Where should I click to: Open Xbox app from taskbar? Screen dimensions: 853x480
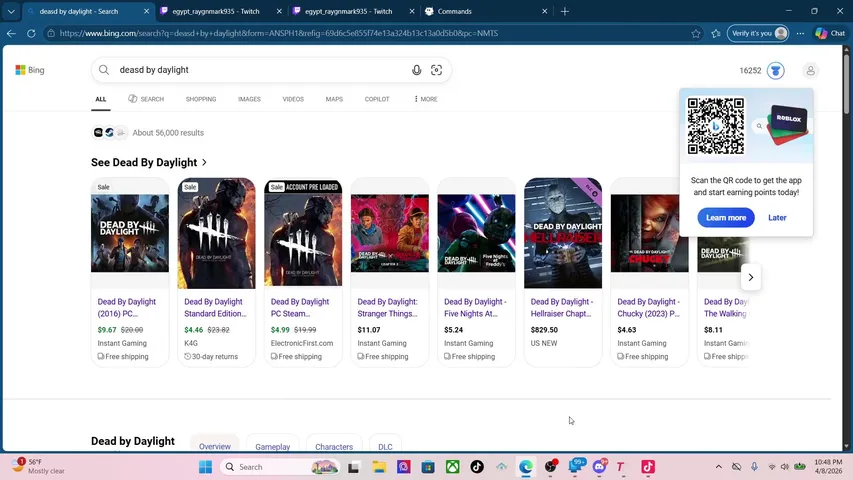453,467
